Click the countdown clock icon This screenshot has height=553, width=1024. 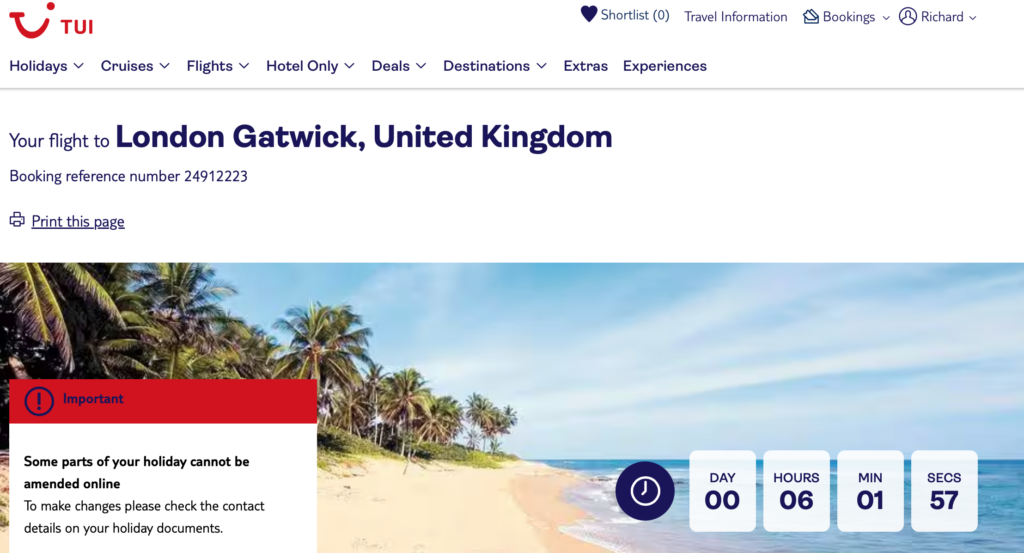(645, 491)
